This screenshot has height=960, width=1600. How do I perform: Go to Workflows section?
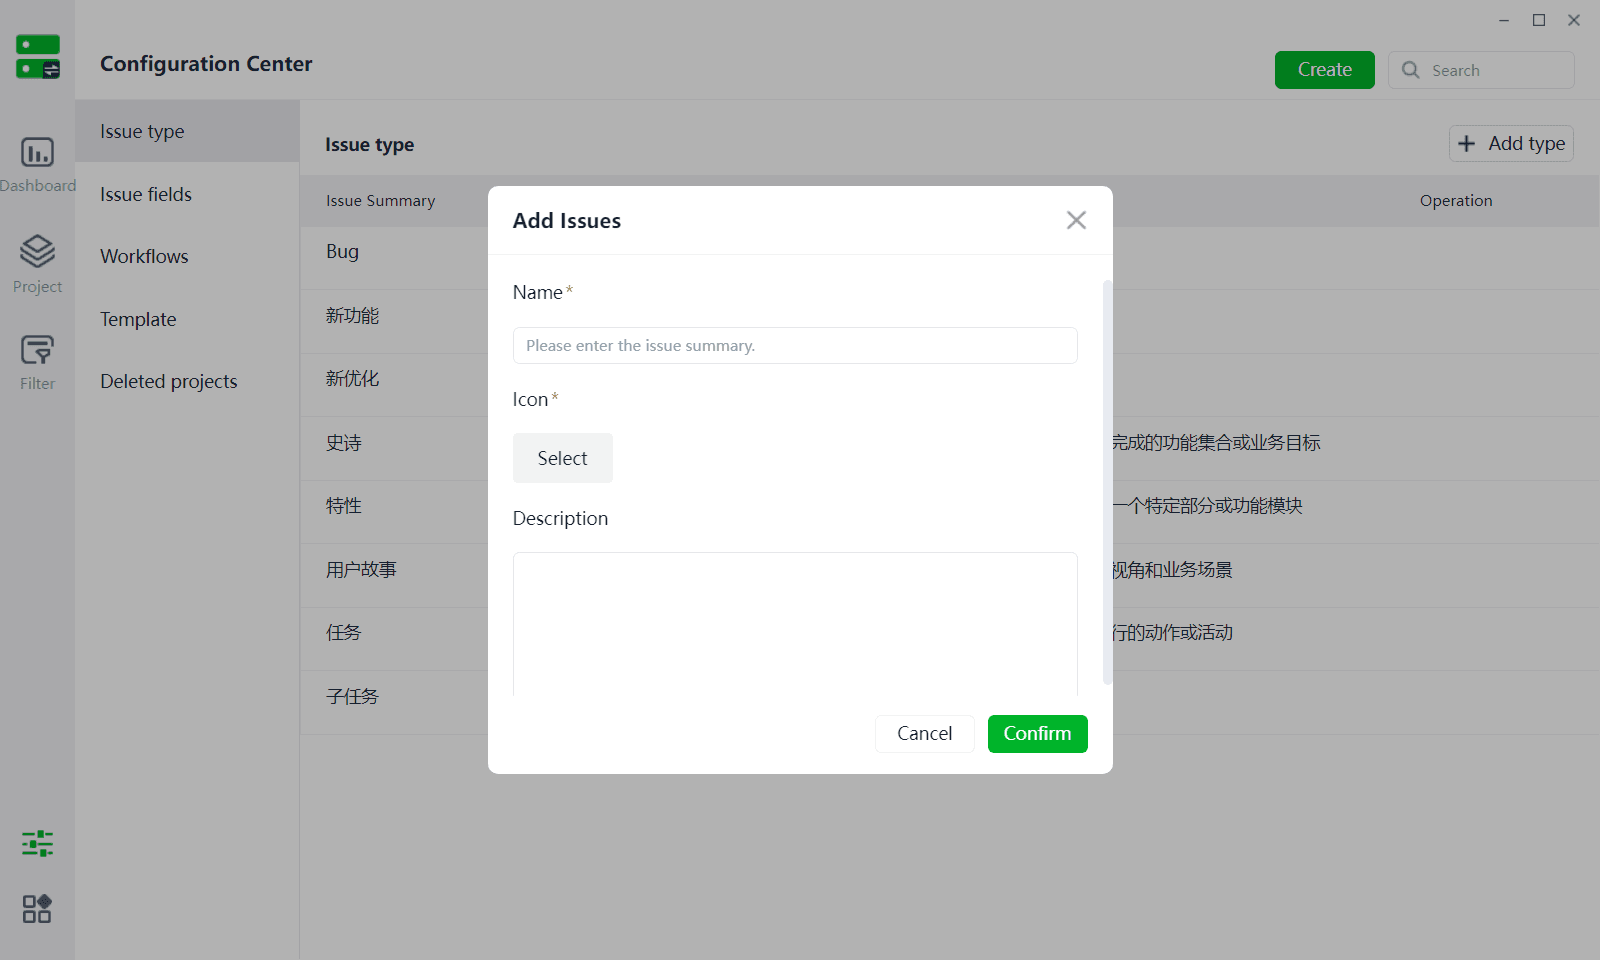[x=187, y=256]
